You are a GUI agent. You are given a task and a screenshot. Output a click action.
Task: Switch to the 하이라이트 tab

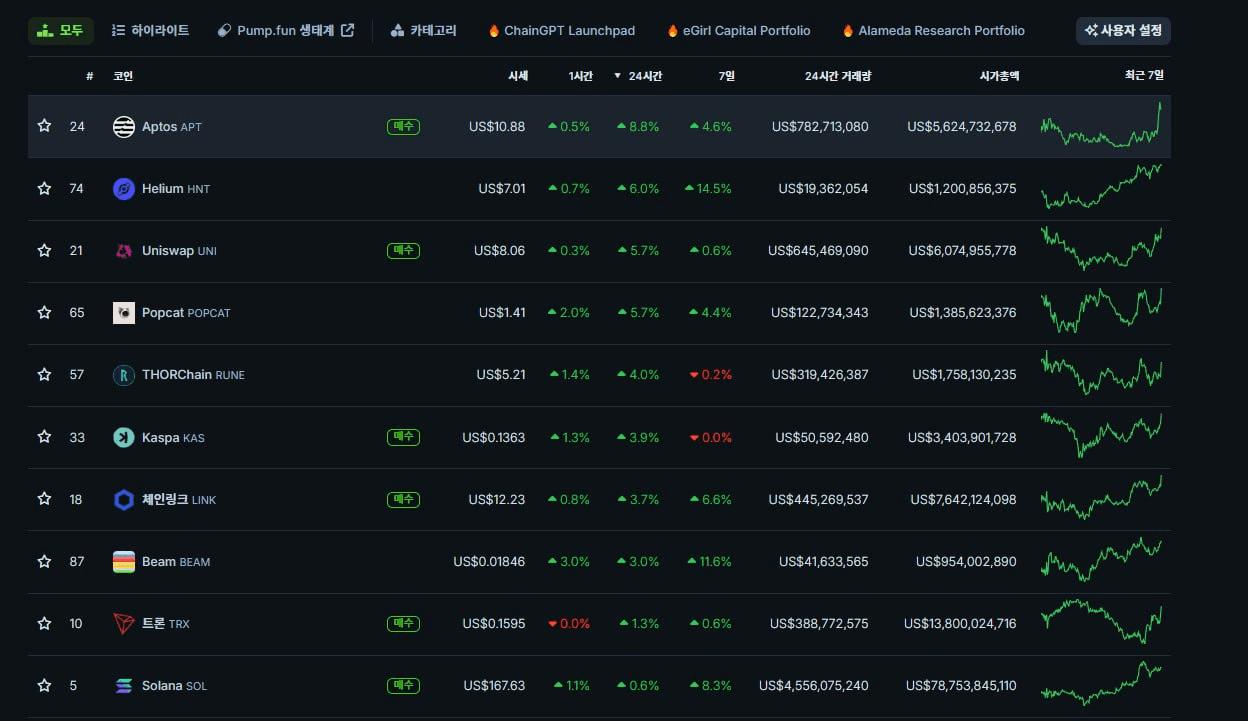tap(150, 31)
